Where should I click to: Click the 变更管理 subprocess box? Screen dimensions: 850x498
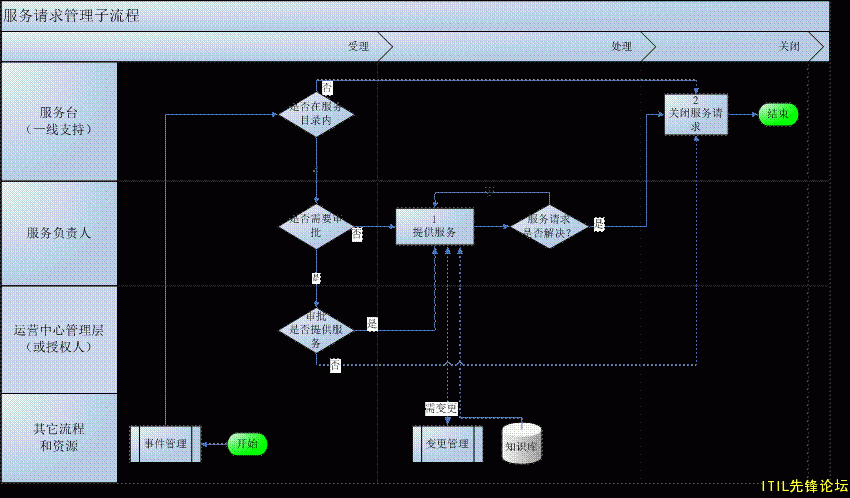coord(447,443)
